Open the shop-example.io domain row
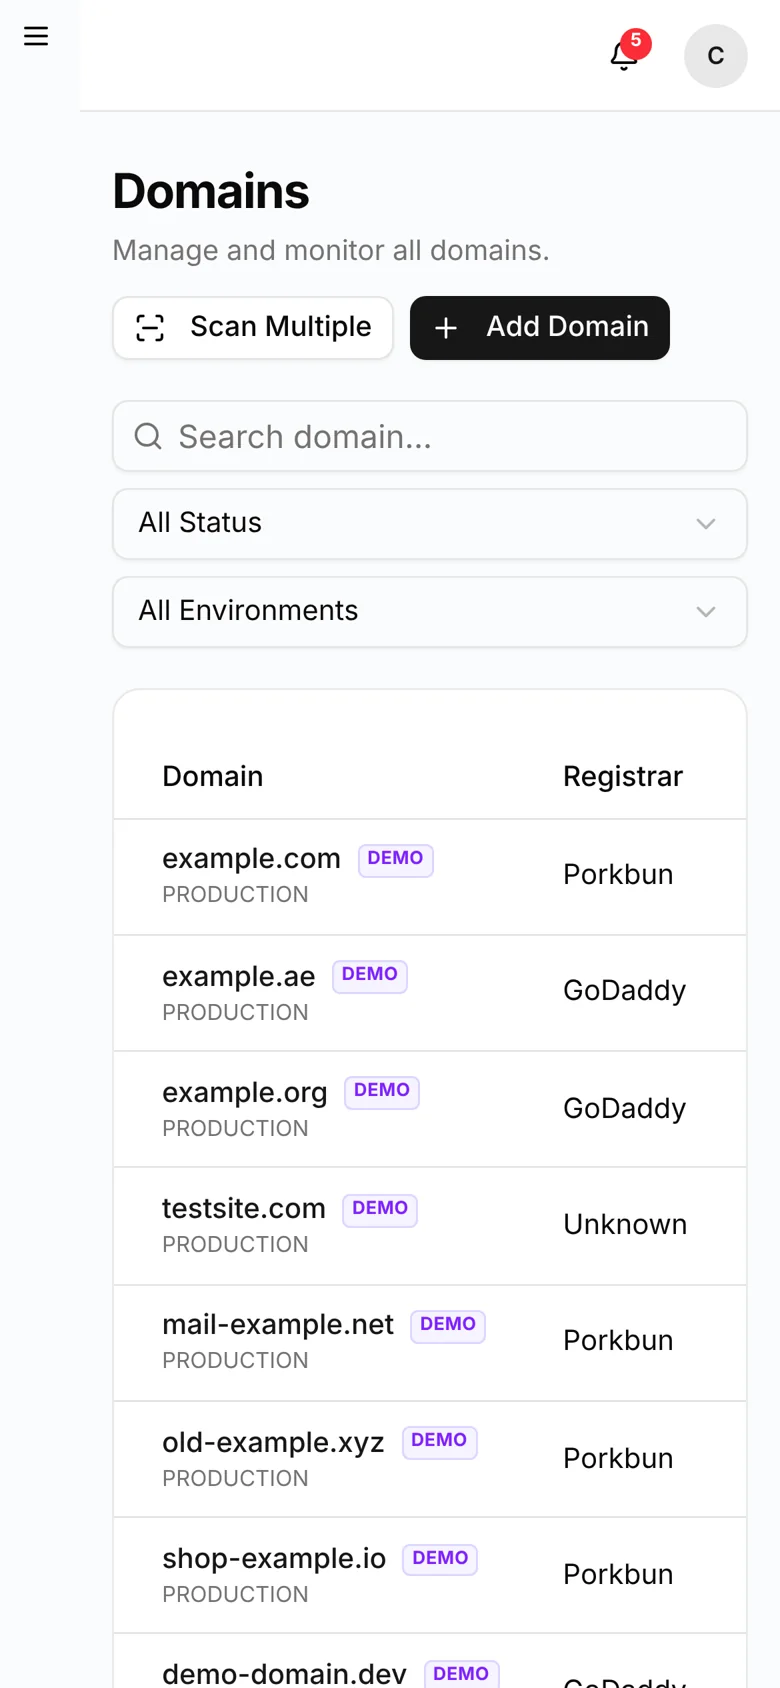780x1688 pixels. (x=430, y=1575)
